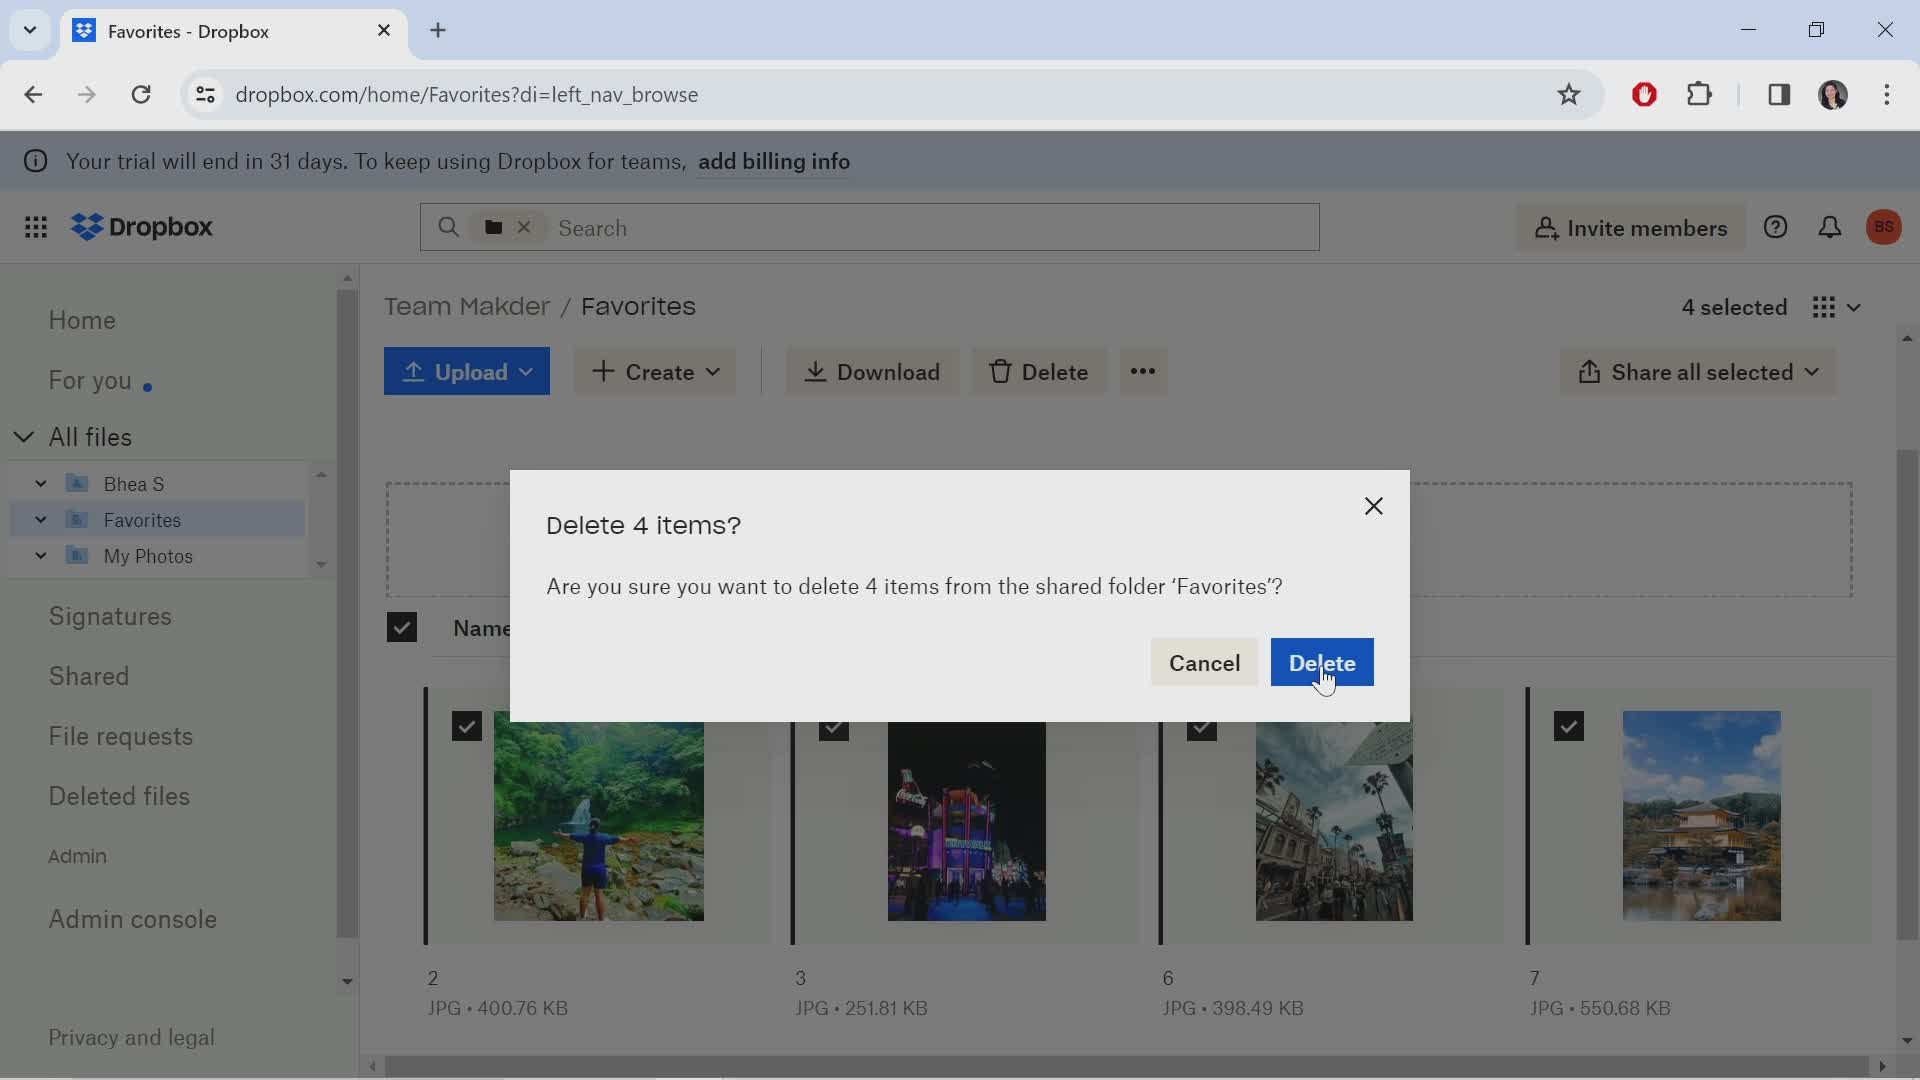This screenshot has width=1920, height=1080.
Task: Click the grid view toggle icon
Action: (1825, 306)
